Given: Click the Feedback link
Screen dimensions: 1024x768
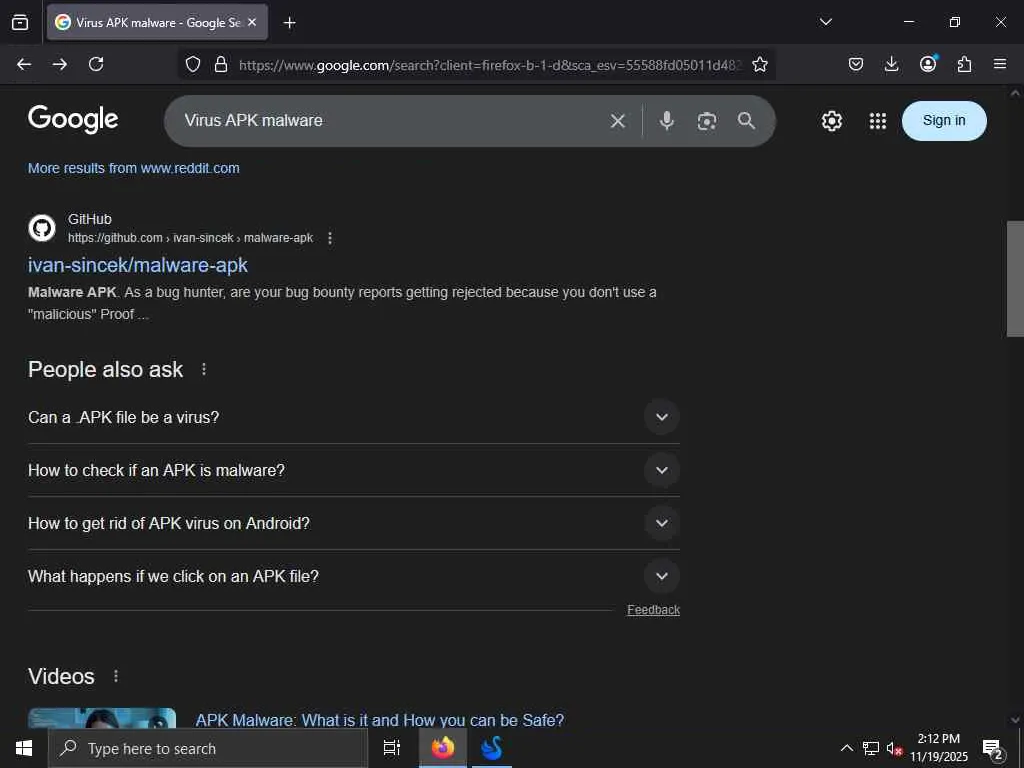Looking at the screenshot, I should (x=653, y=609).
